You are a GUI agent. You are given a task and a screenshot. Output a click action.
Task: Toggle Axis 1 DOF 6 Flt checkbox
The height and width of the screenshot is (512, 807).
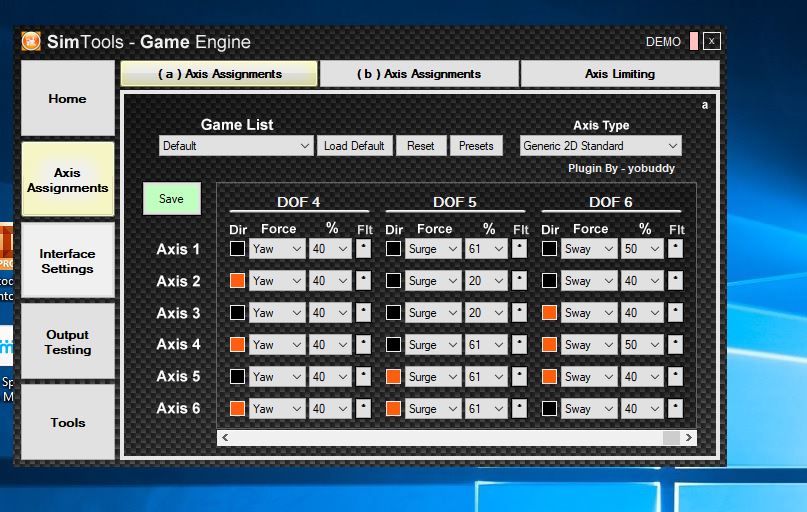tap(675, 249)
